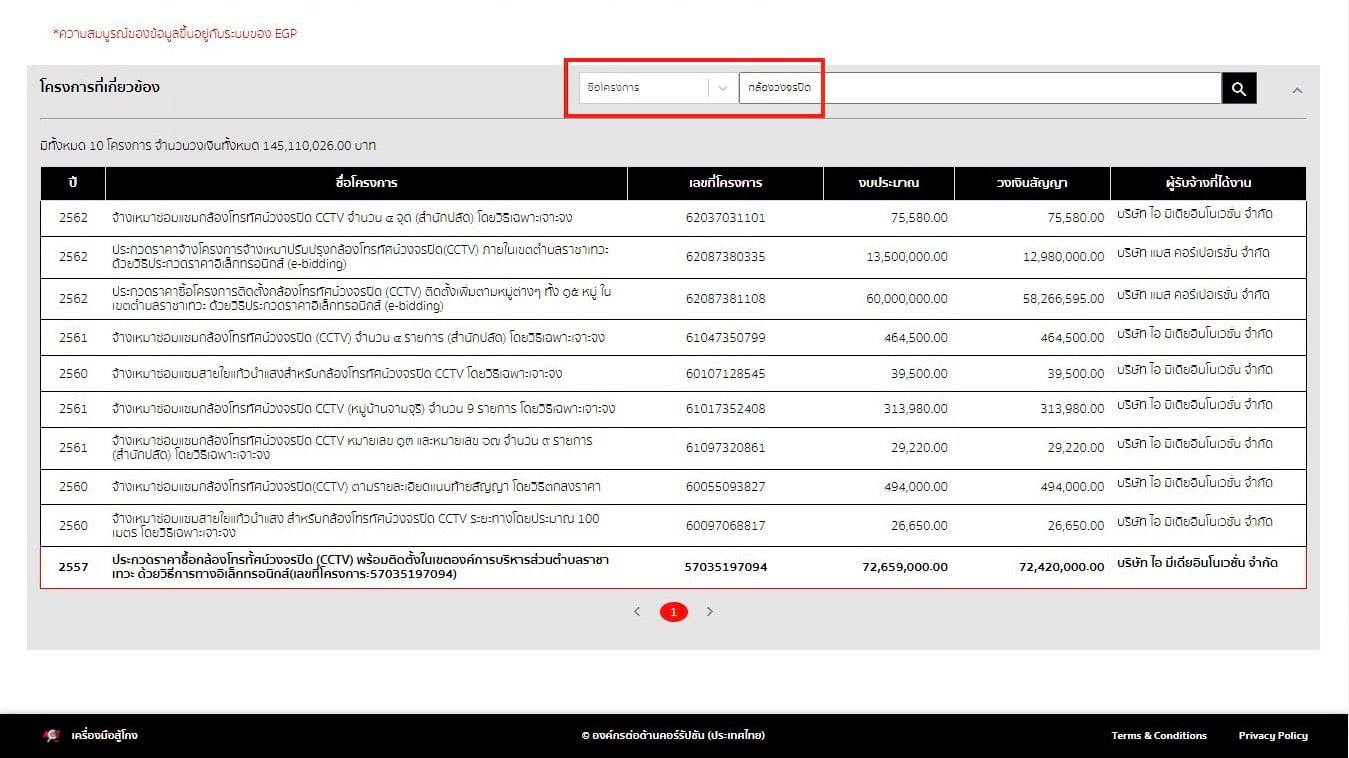Click the เครื่องมือสู้โกง footer label

[105, 735]
